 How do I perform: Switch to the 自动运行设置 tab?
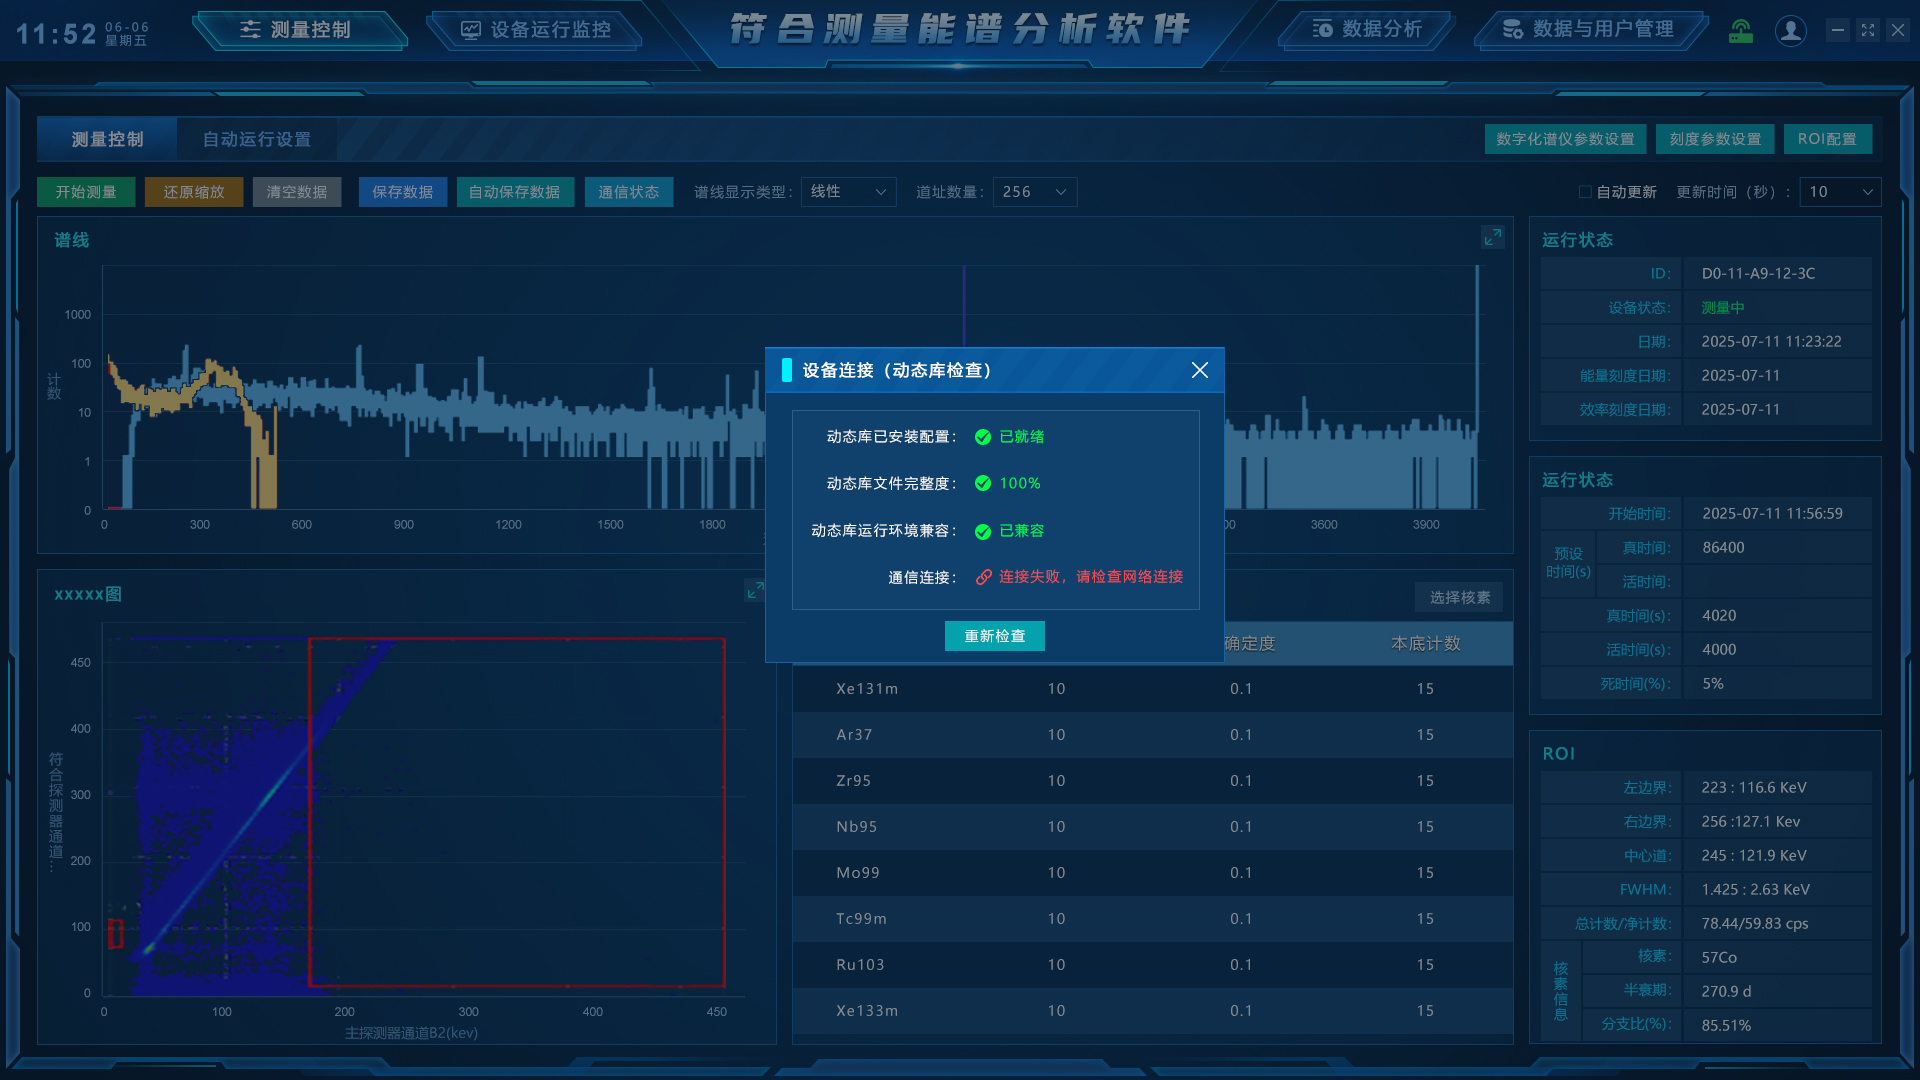pos(257,139)
